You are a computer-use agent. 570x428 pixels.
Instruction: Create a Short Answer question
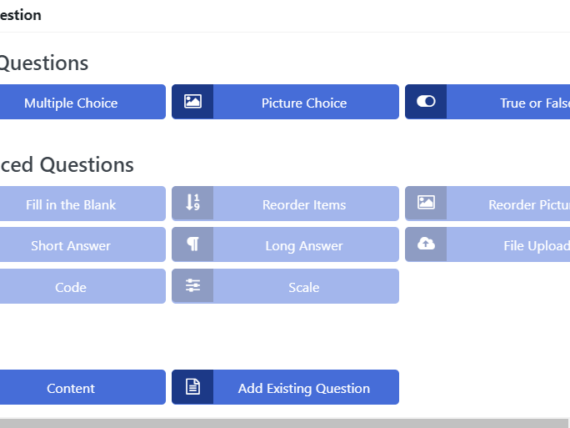(x=71, y=246)
